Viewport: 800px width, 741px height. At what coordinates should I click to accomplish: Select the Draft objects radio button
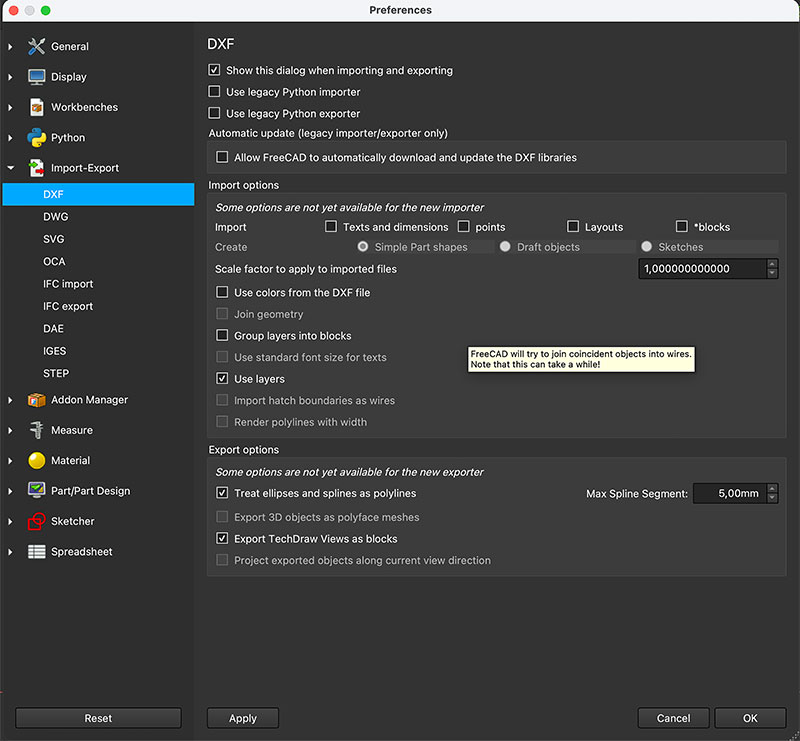click(x=505, y=247)
